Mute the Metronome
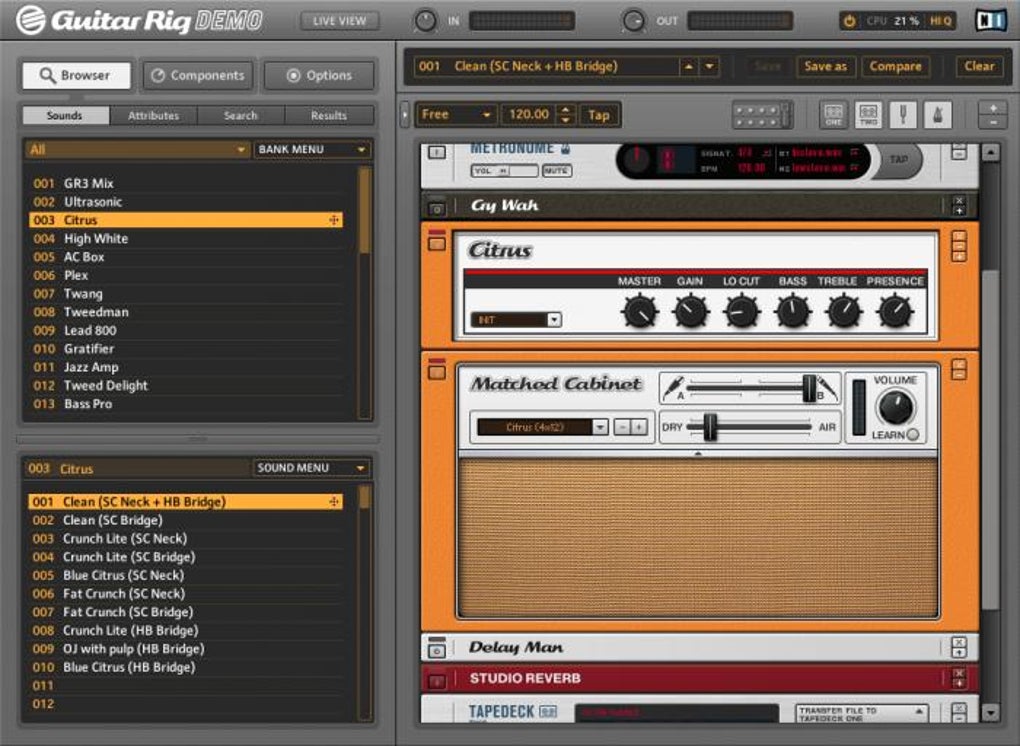The height and width of the screenshot is (746, 1020). coord(556,171)
